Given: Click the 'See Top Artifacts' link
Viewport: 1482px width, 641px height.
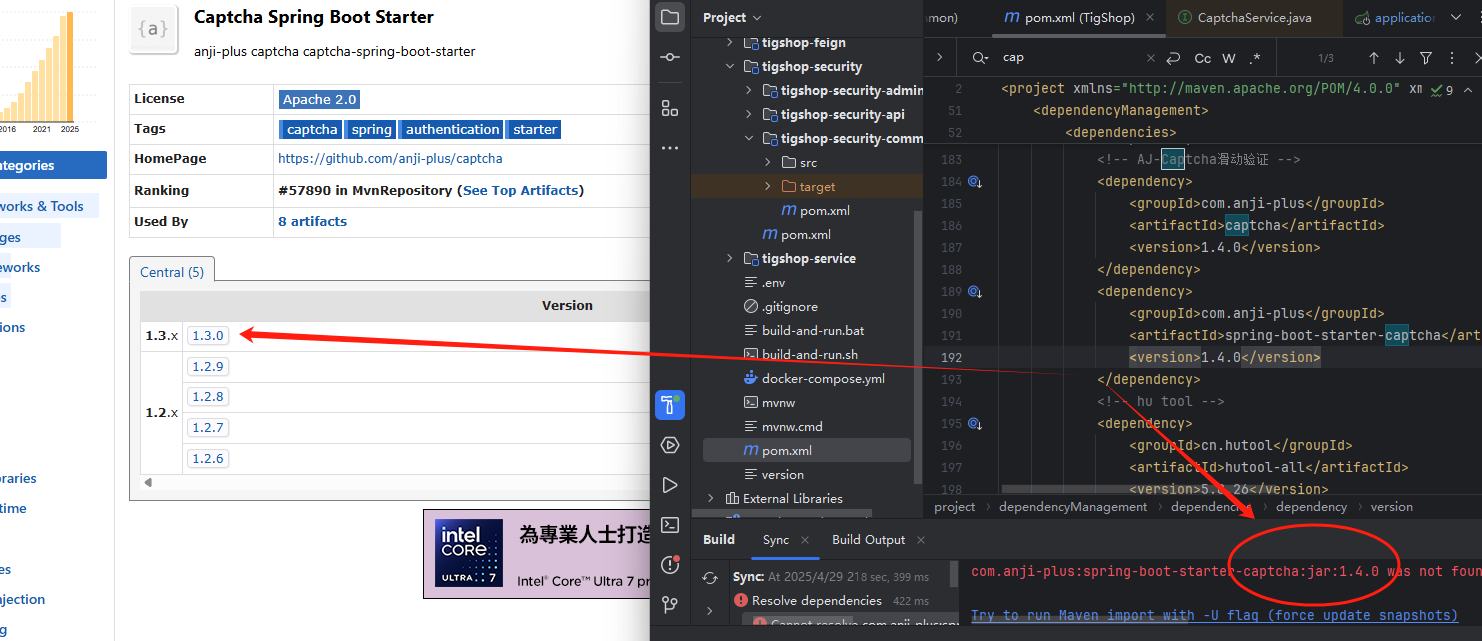Looking at the screenshot, I should [520, 190].
